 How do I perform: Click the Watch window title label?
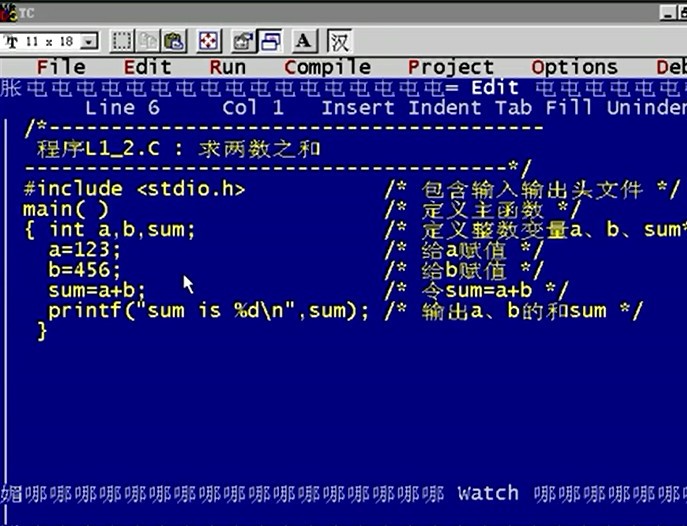tap(488, 494)
